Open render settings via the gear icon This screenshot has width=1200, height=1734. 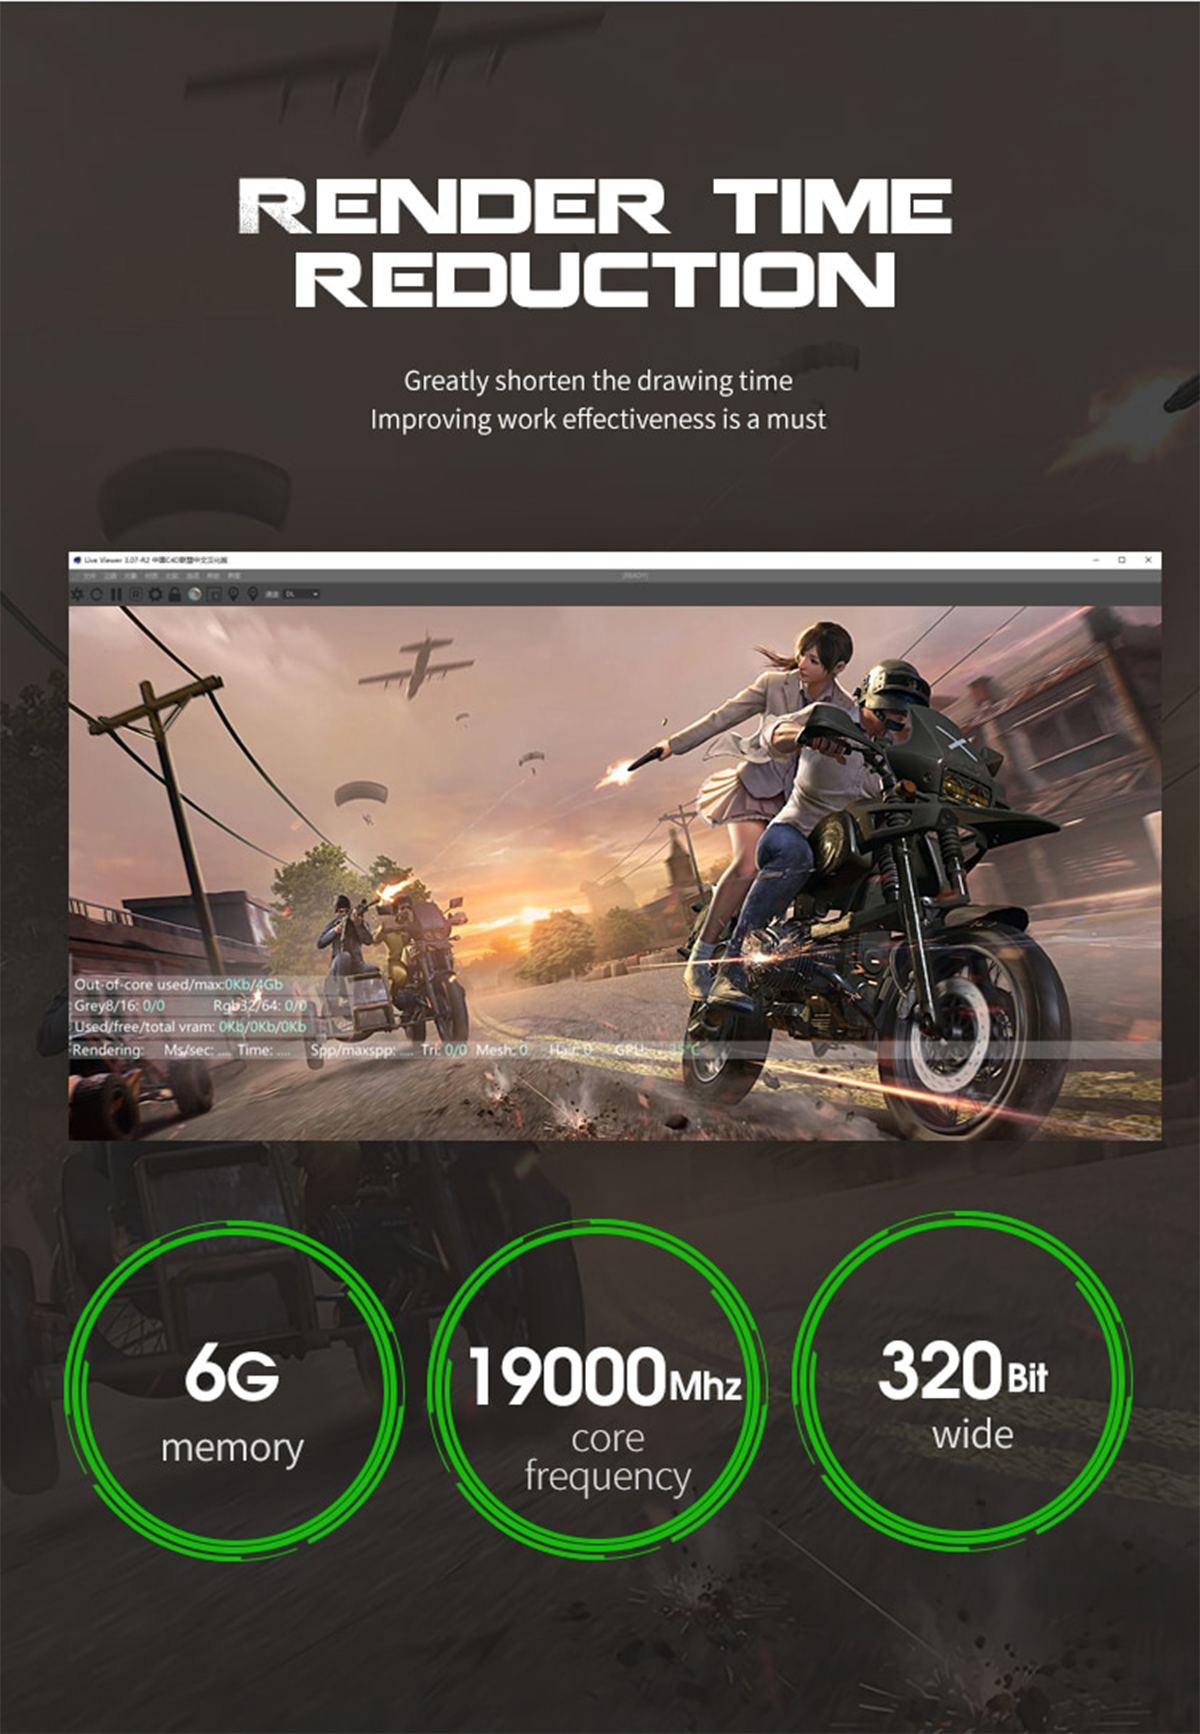[155, 594]
